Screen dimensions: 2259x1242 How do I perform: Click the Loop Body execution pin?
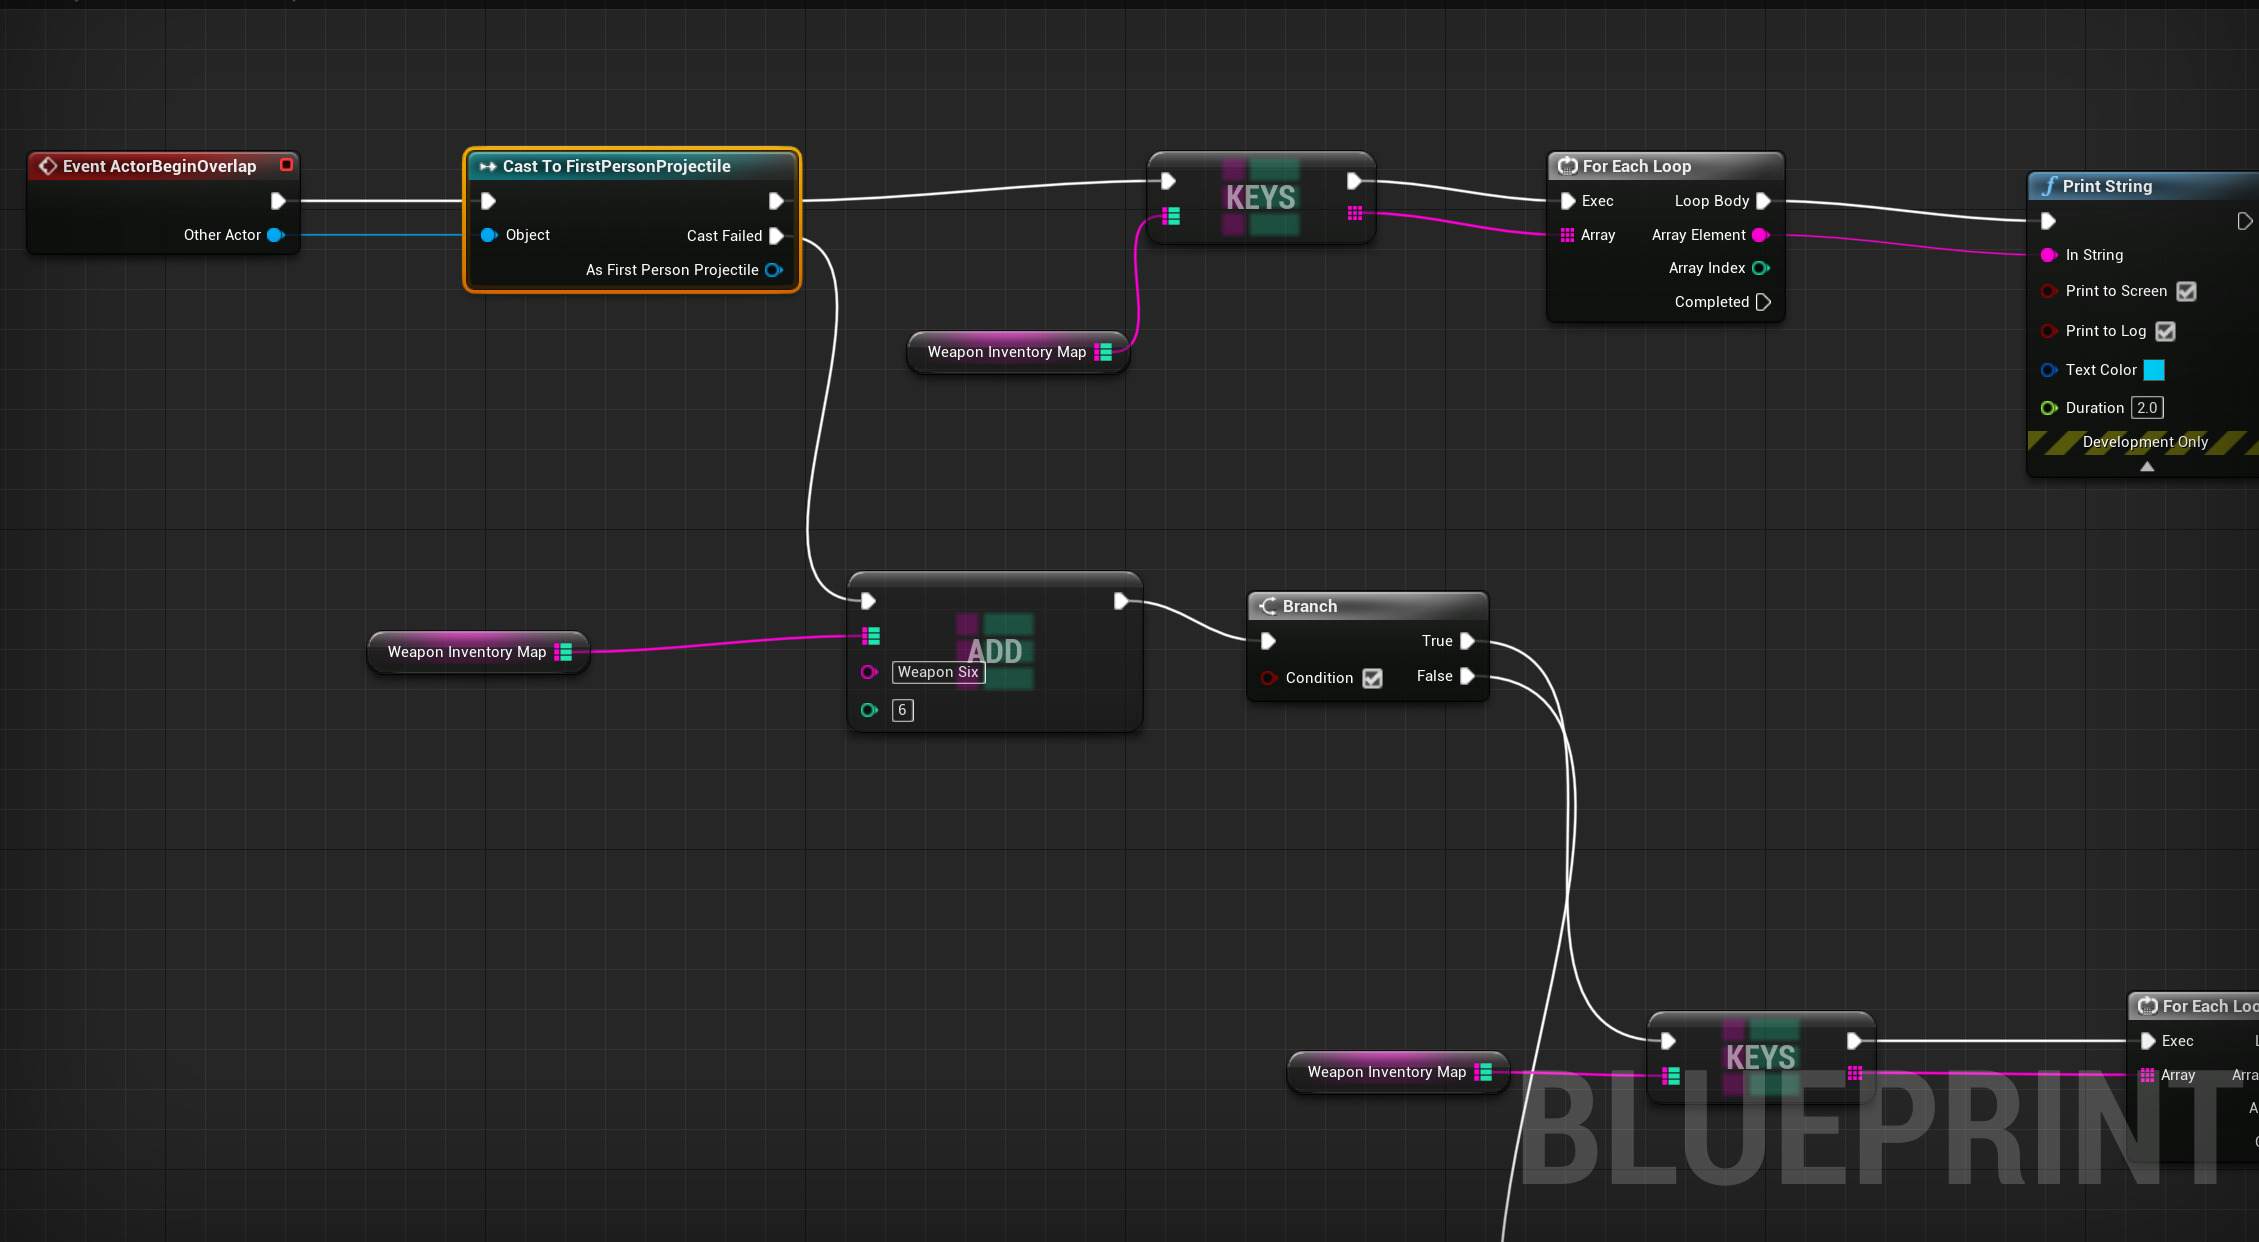(1763, 201)
